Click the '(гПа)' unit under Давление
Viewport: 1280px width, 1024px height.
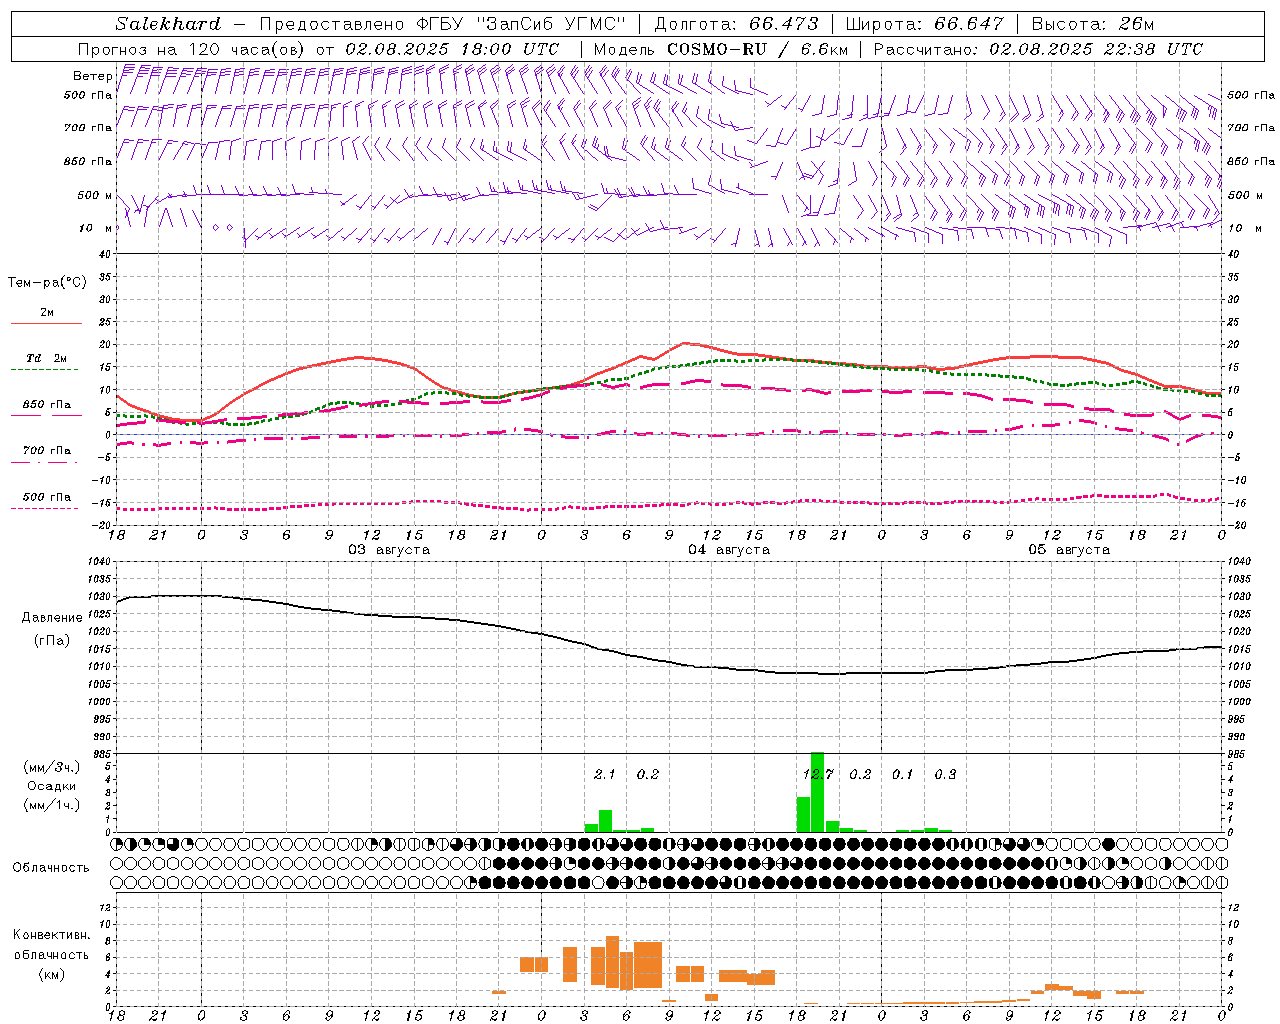coord(50,641)
